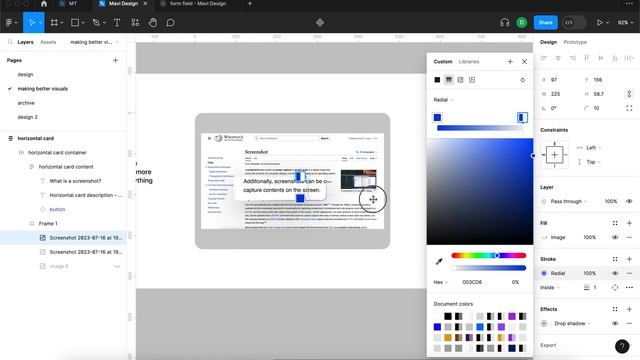
Task: Select the button layer
Action: click(x=57, y=209)
